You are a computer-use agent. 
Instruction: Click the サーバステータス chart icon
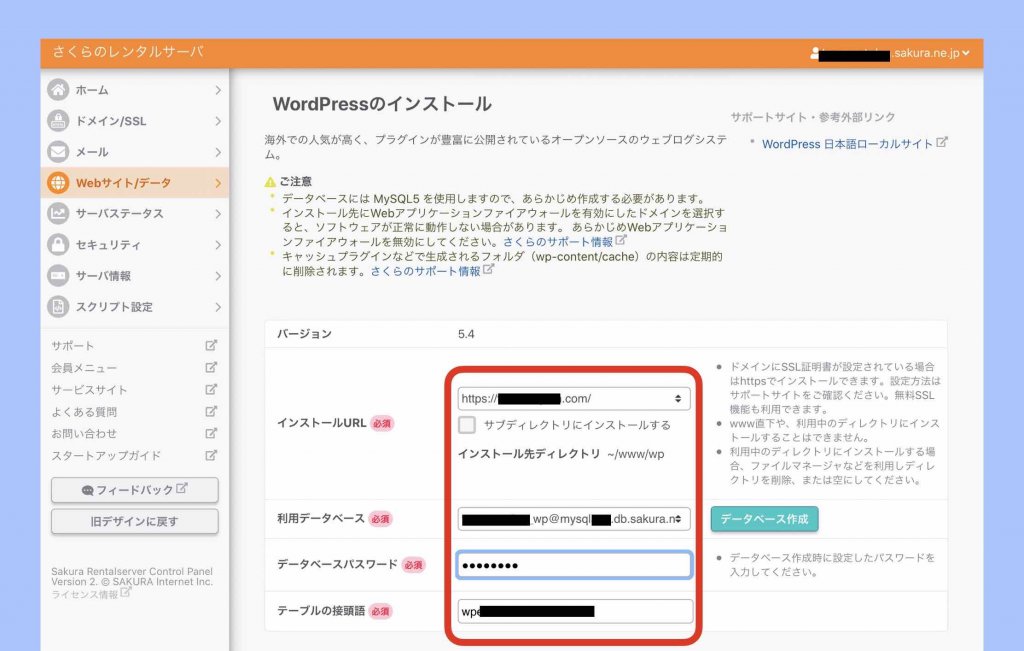[58, 214]
